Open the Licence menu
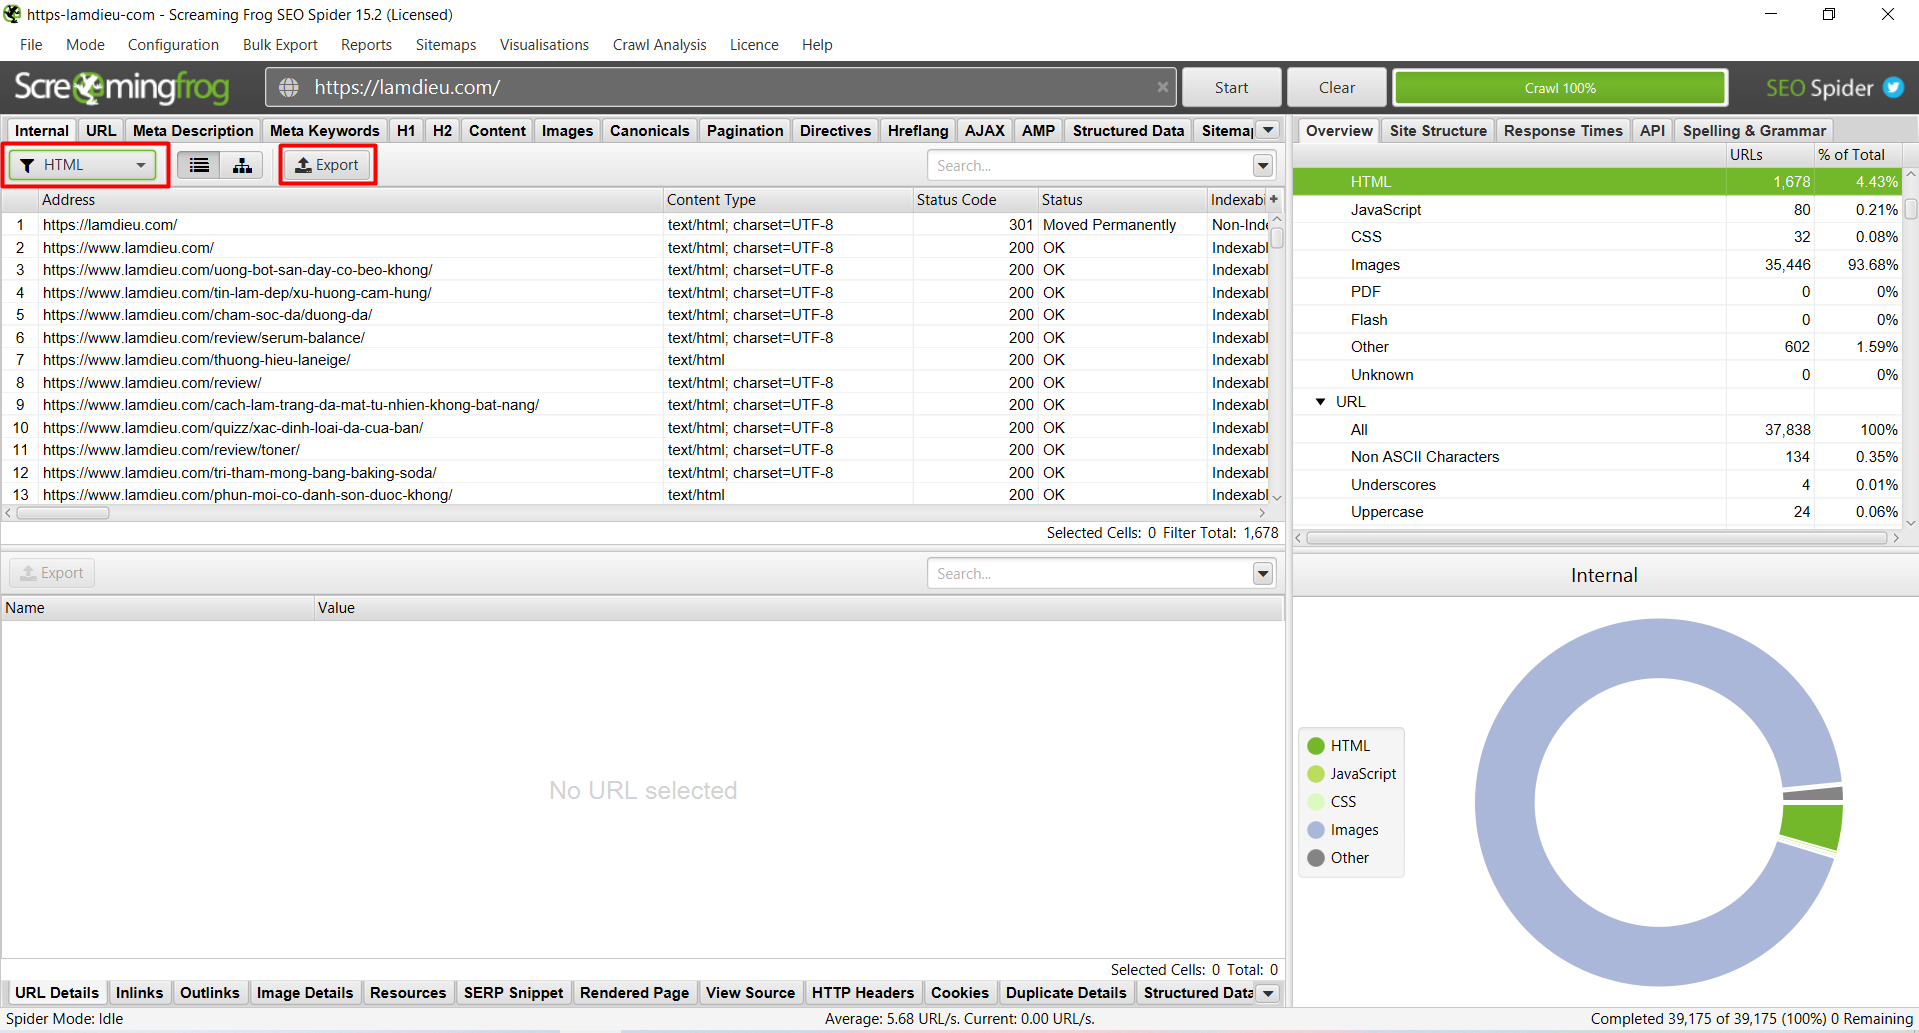Screen dimensions: 1919x1033 (x=754, y=45)
